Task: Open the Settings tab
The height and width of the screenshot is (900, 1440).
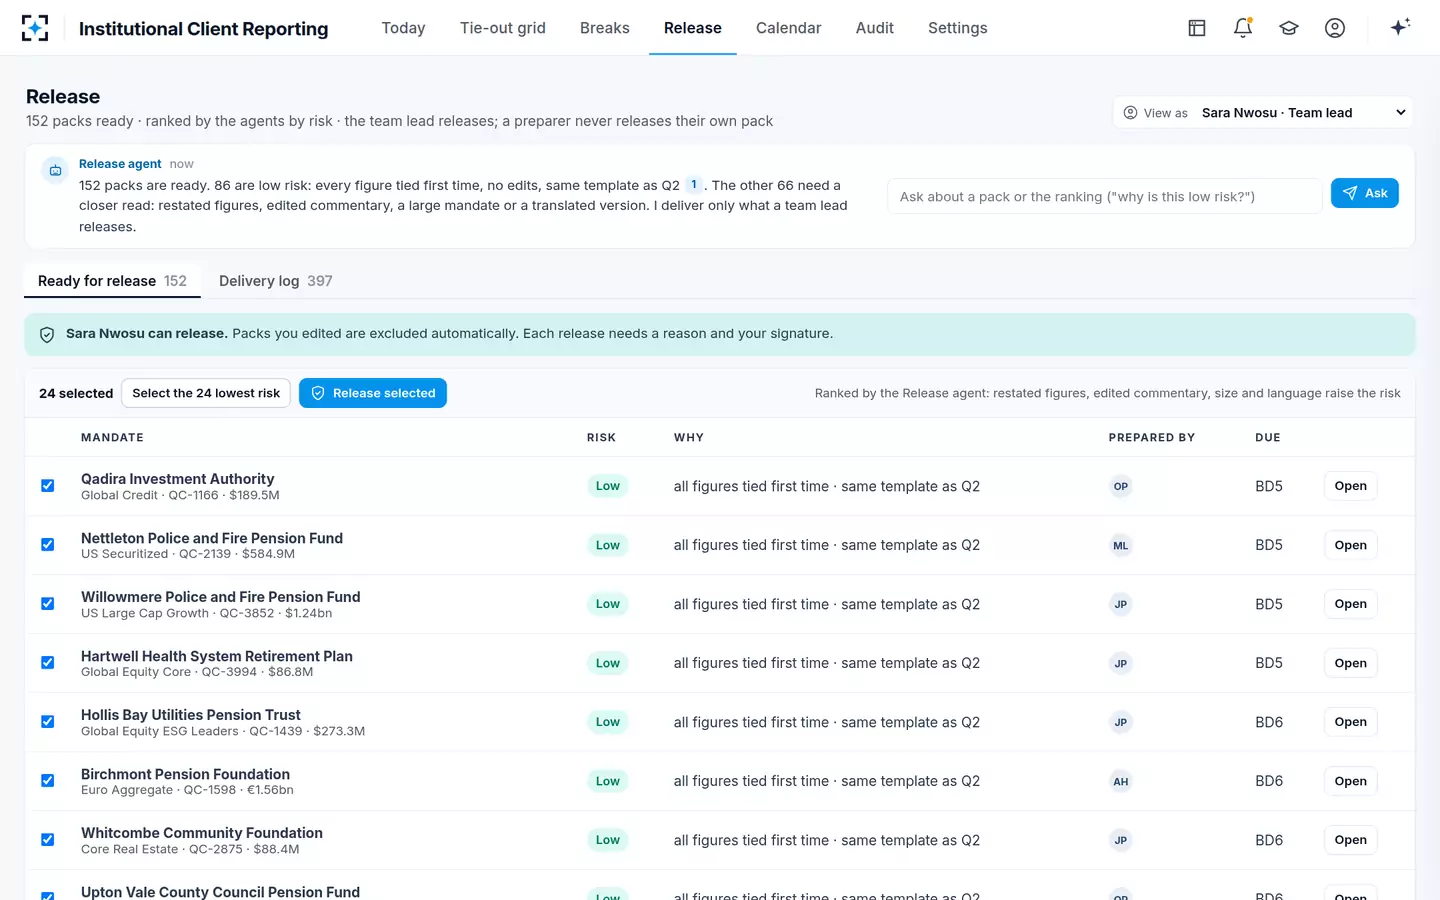Action: click(958, 28)
